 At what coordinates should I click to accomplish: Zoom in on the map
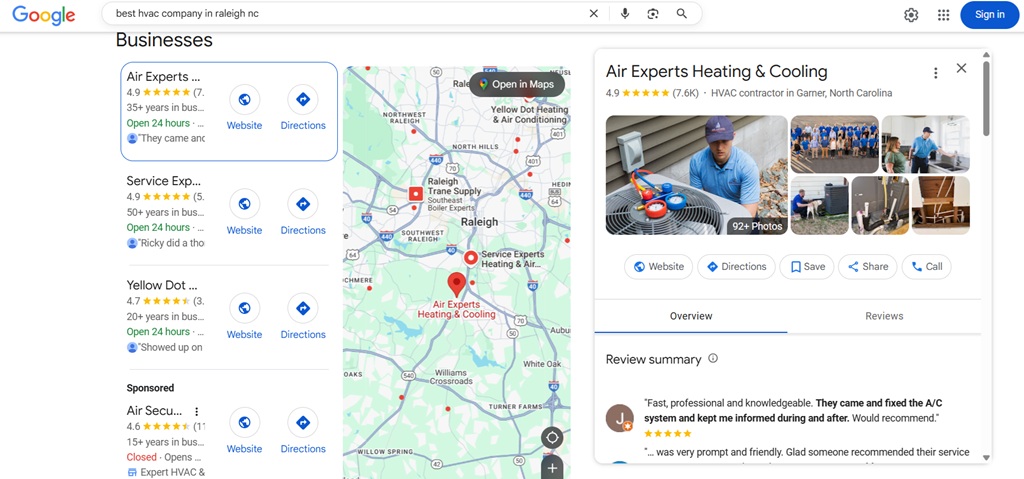tap(552, 468)
